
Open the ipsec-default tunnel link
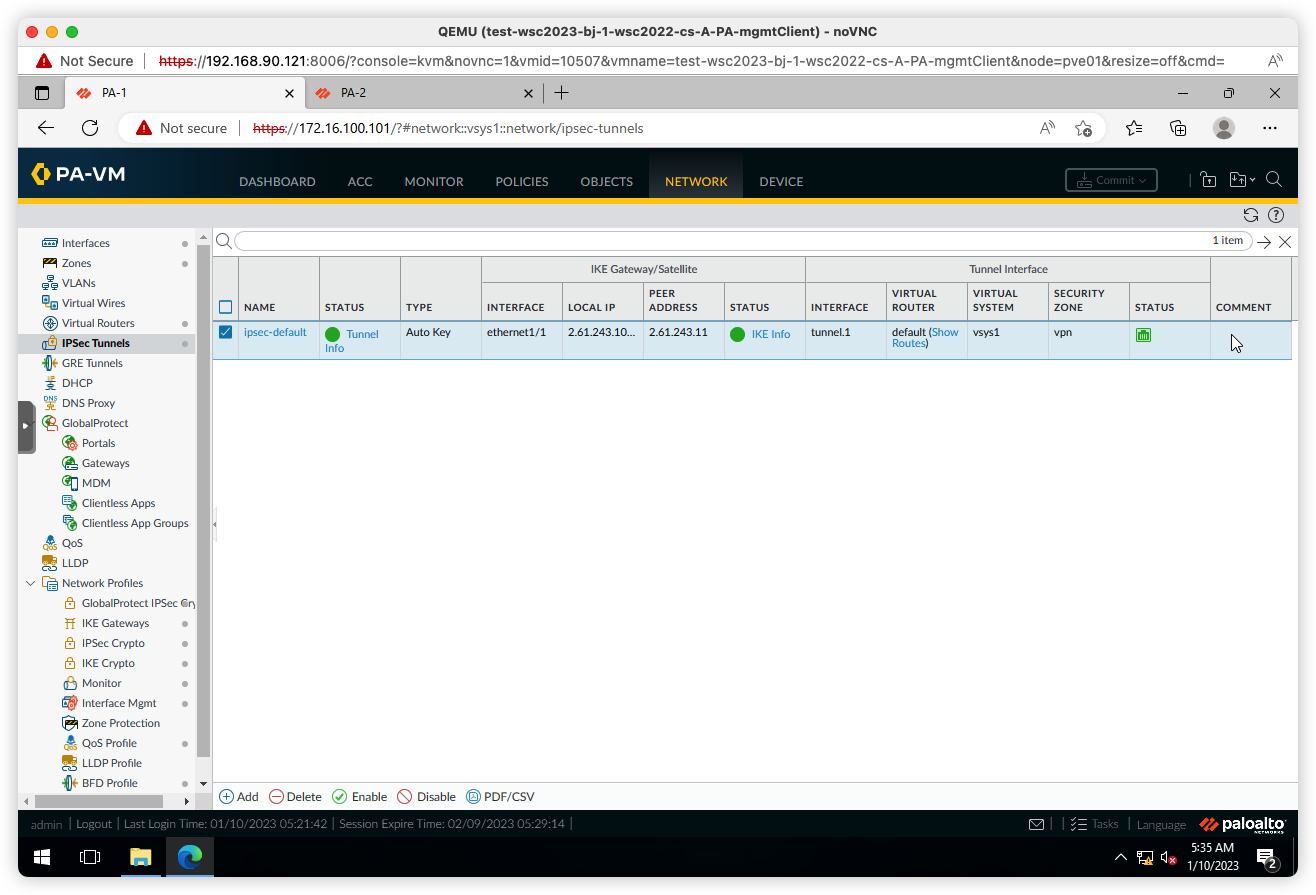click(x=275, y=332)
